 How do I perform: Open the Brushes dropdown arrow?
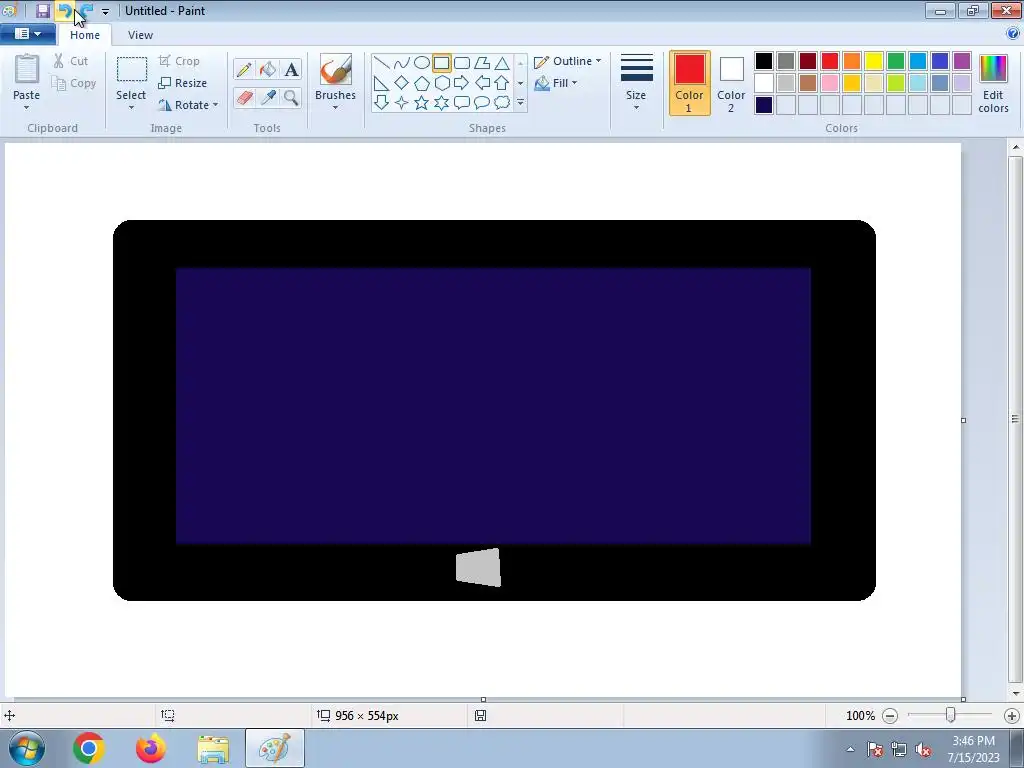(335, 108)
